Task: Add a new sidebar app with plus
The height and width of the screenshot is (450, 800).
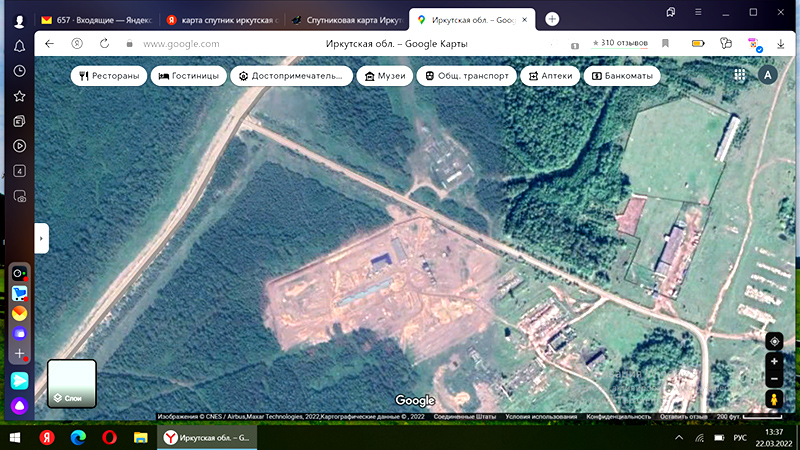Action: [x=19, y=354]
